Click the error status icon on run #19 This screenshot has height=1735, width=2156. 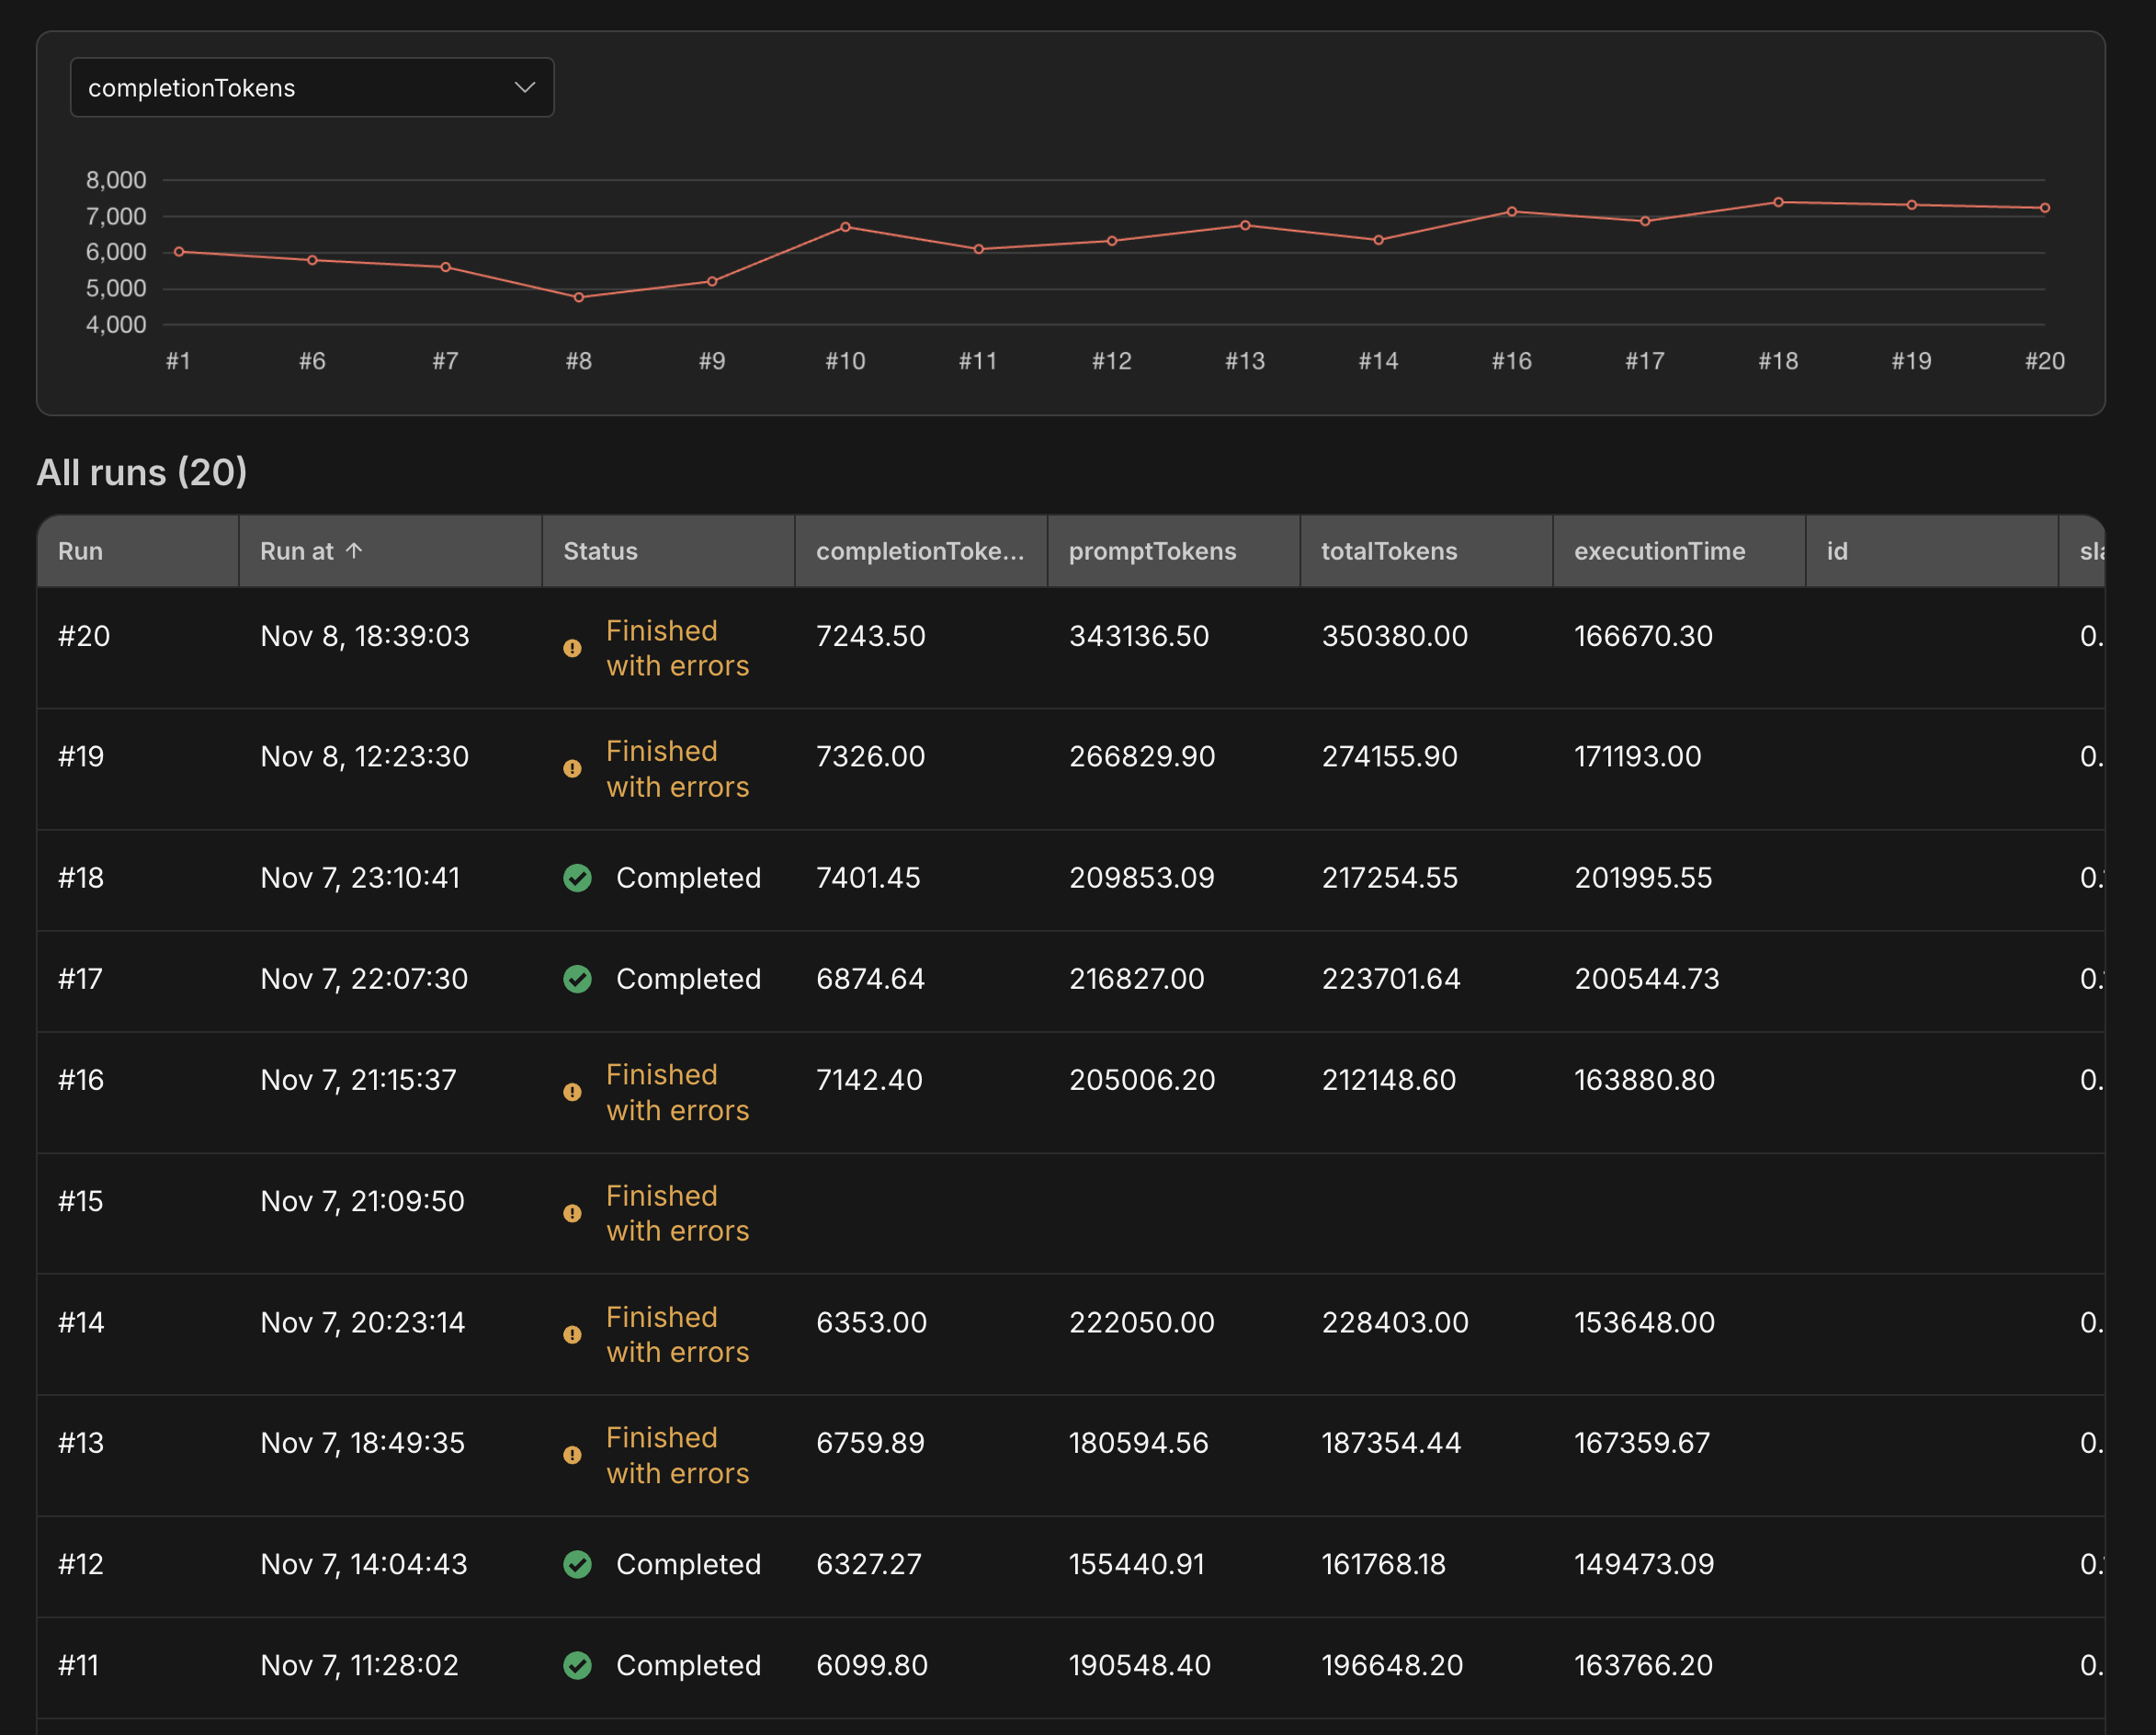click(572, 769)
